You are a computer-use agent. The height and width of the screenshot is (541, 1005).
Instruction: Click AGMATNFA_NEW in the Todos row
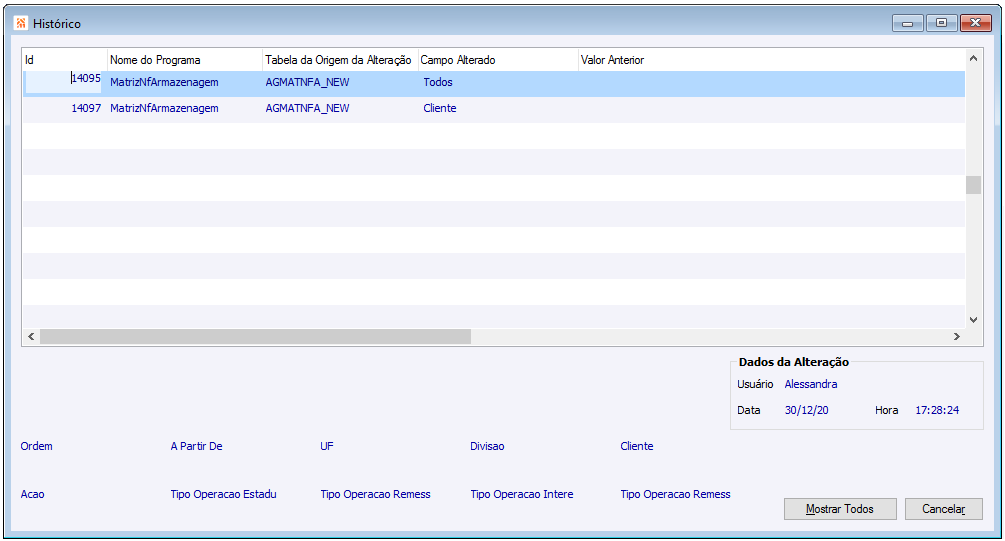click(307, 82)
